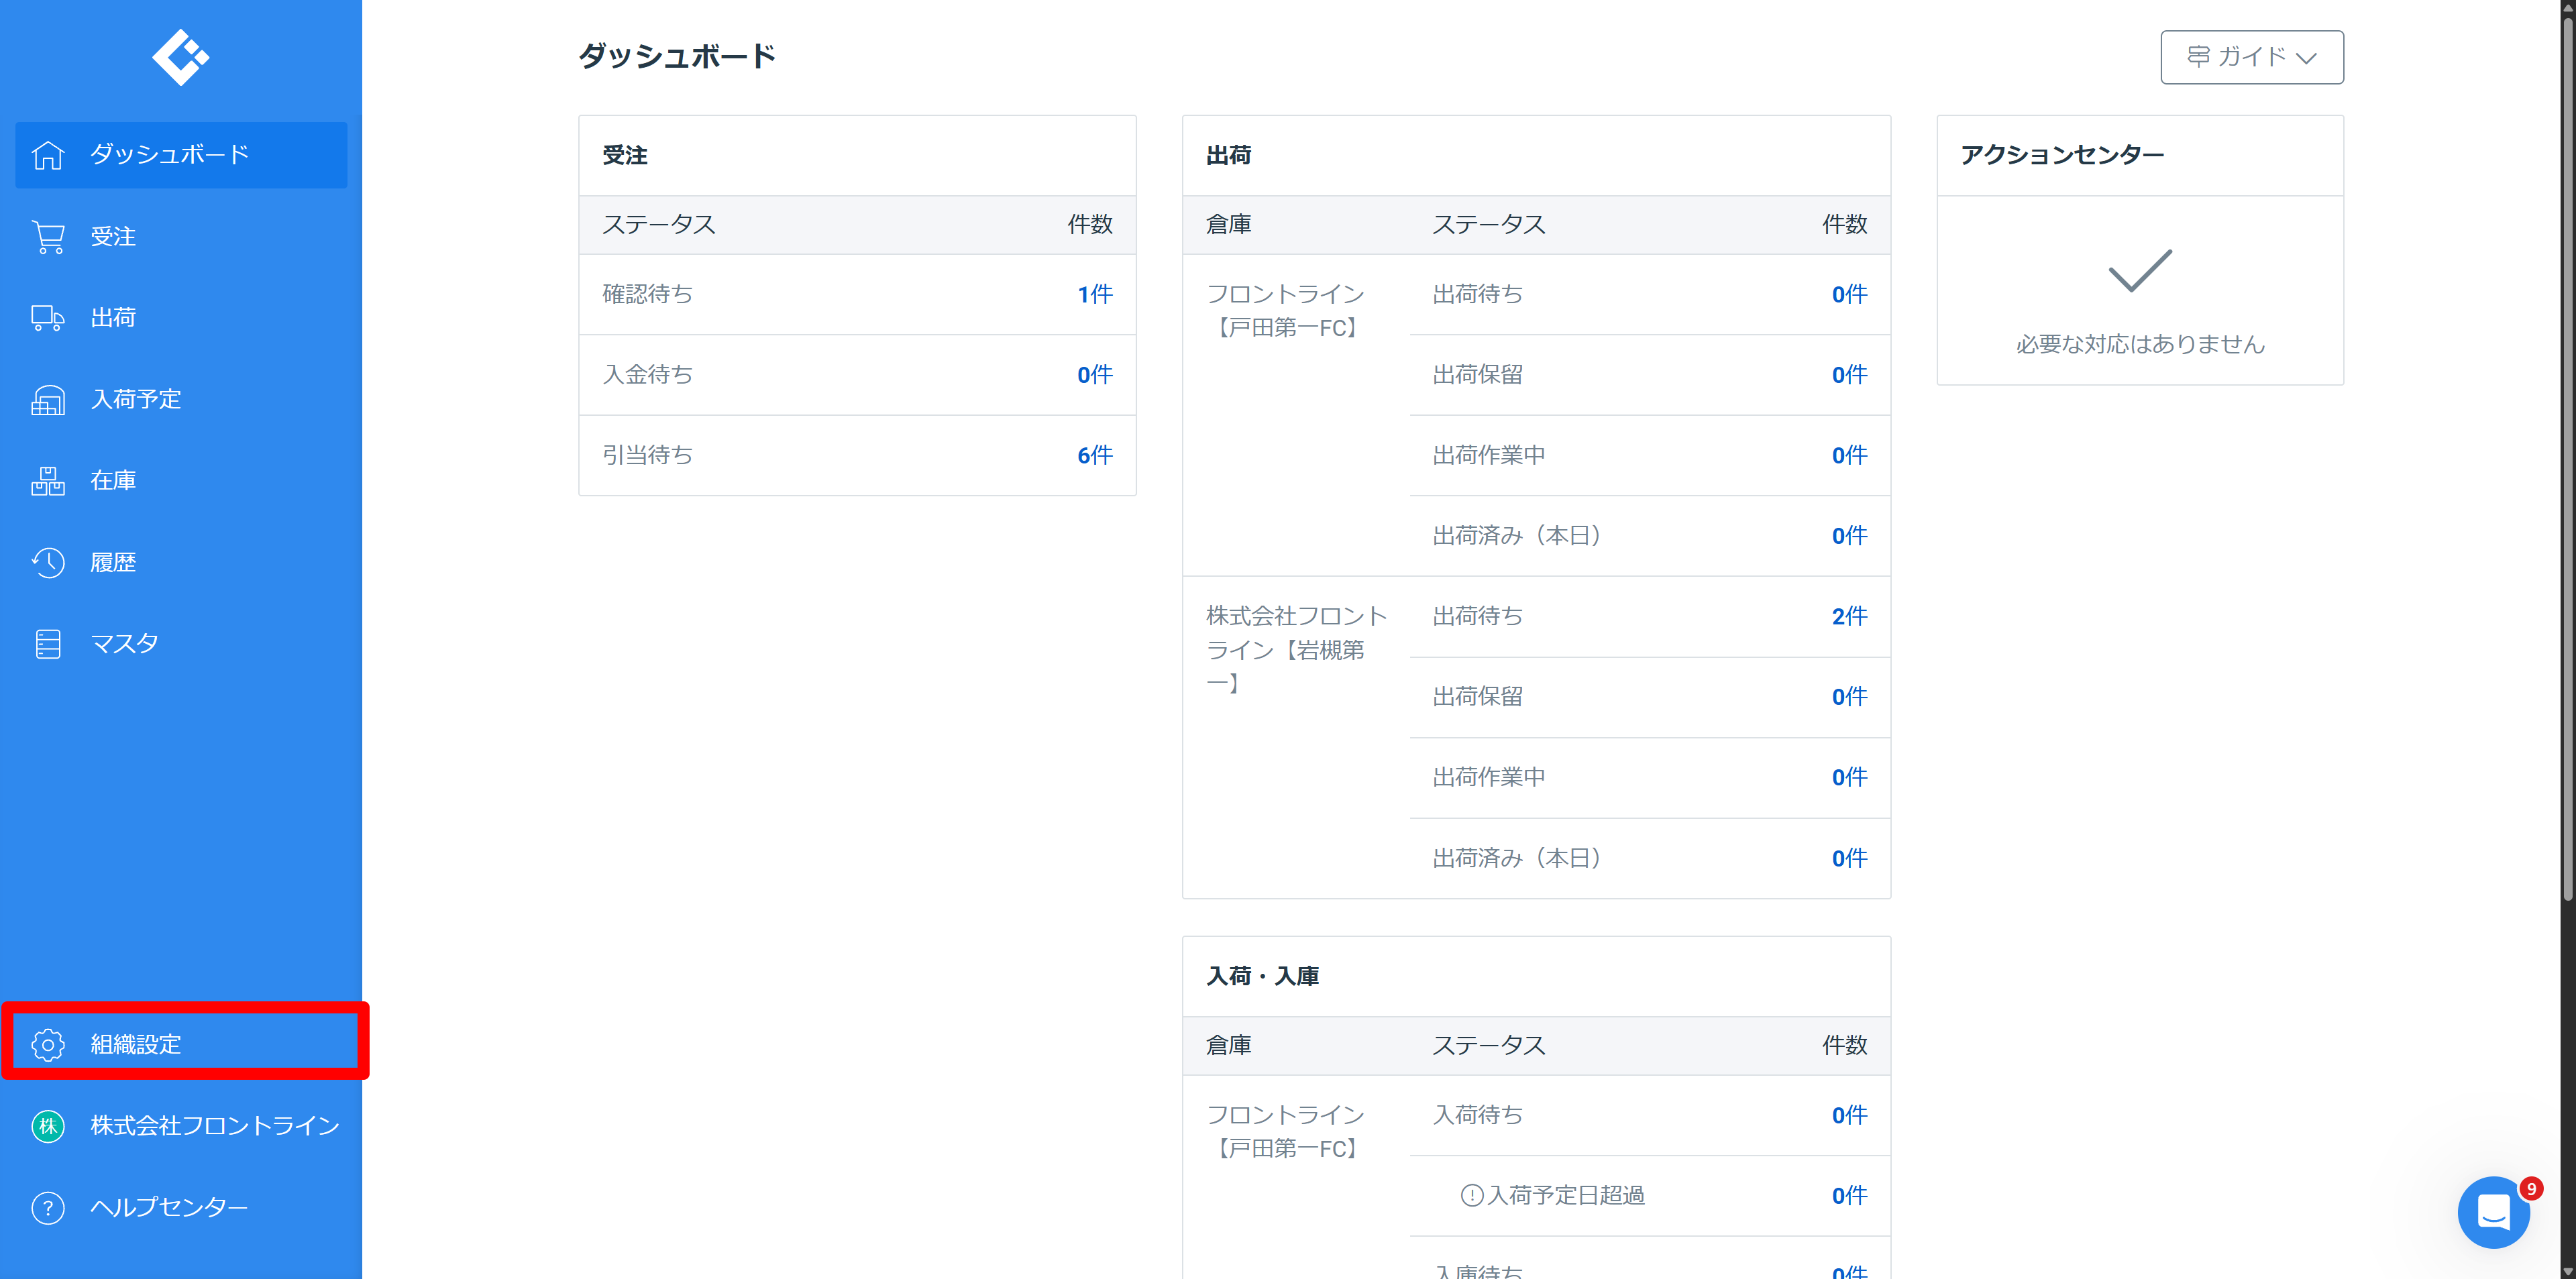Open 組織設定 in the sidebar

point(181,1045)
